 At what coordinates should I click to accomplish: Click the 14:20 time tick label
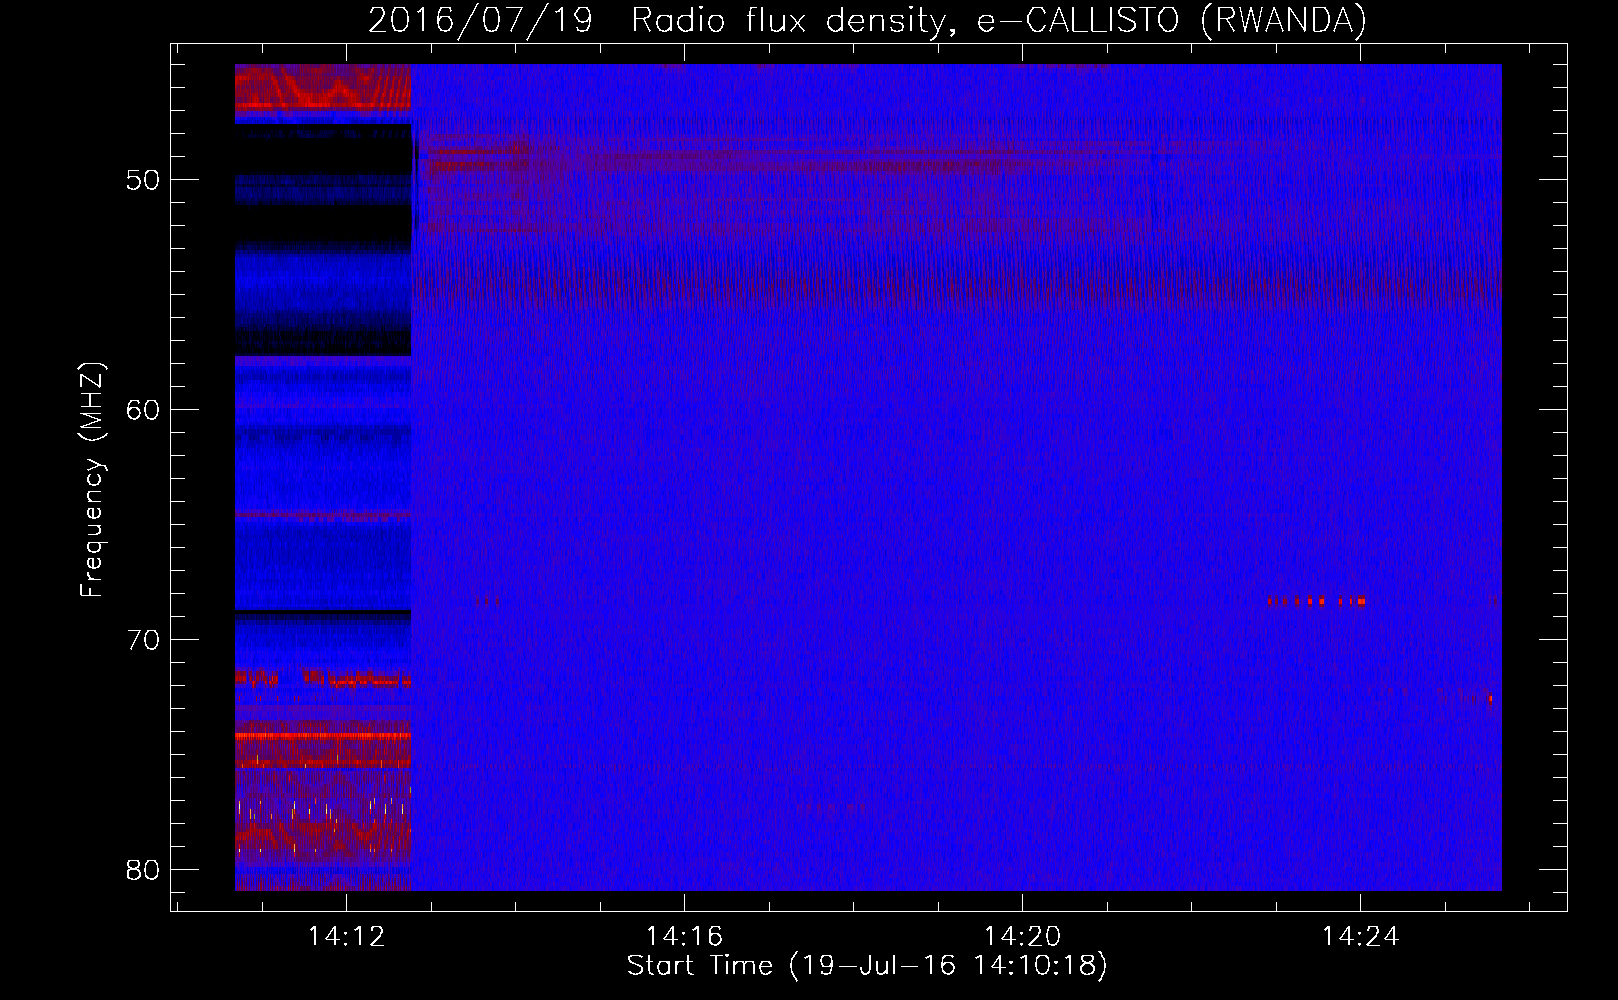1022,937
